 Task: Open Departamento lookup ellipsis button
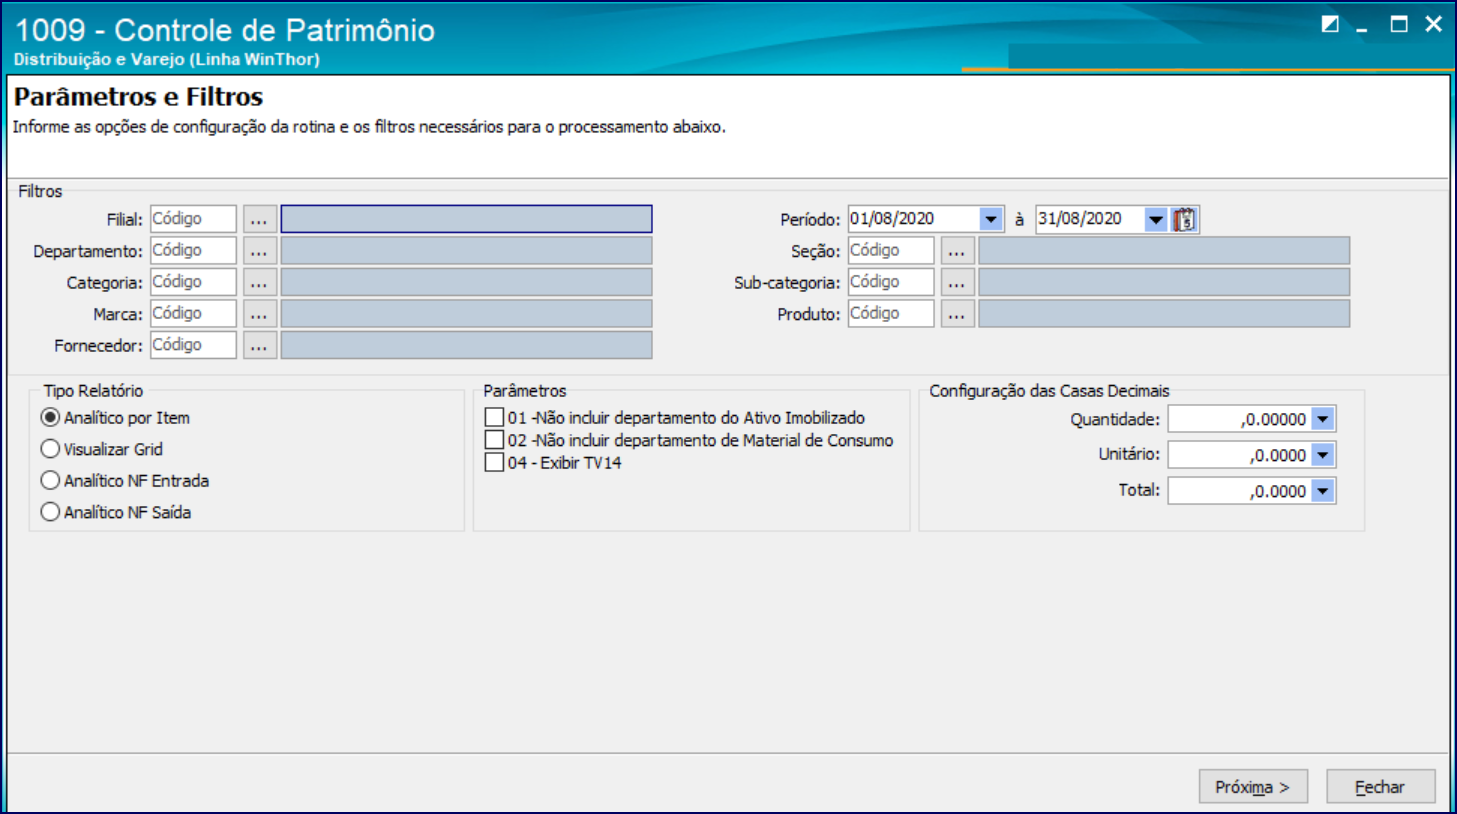coord(259,251)
